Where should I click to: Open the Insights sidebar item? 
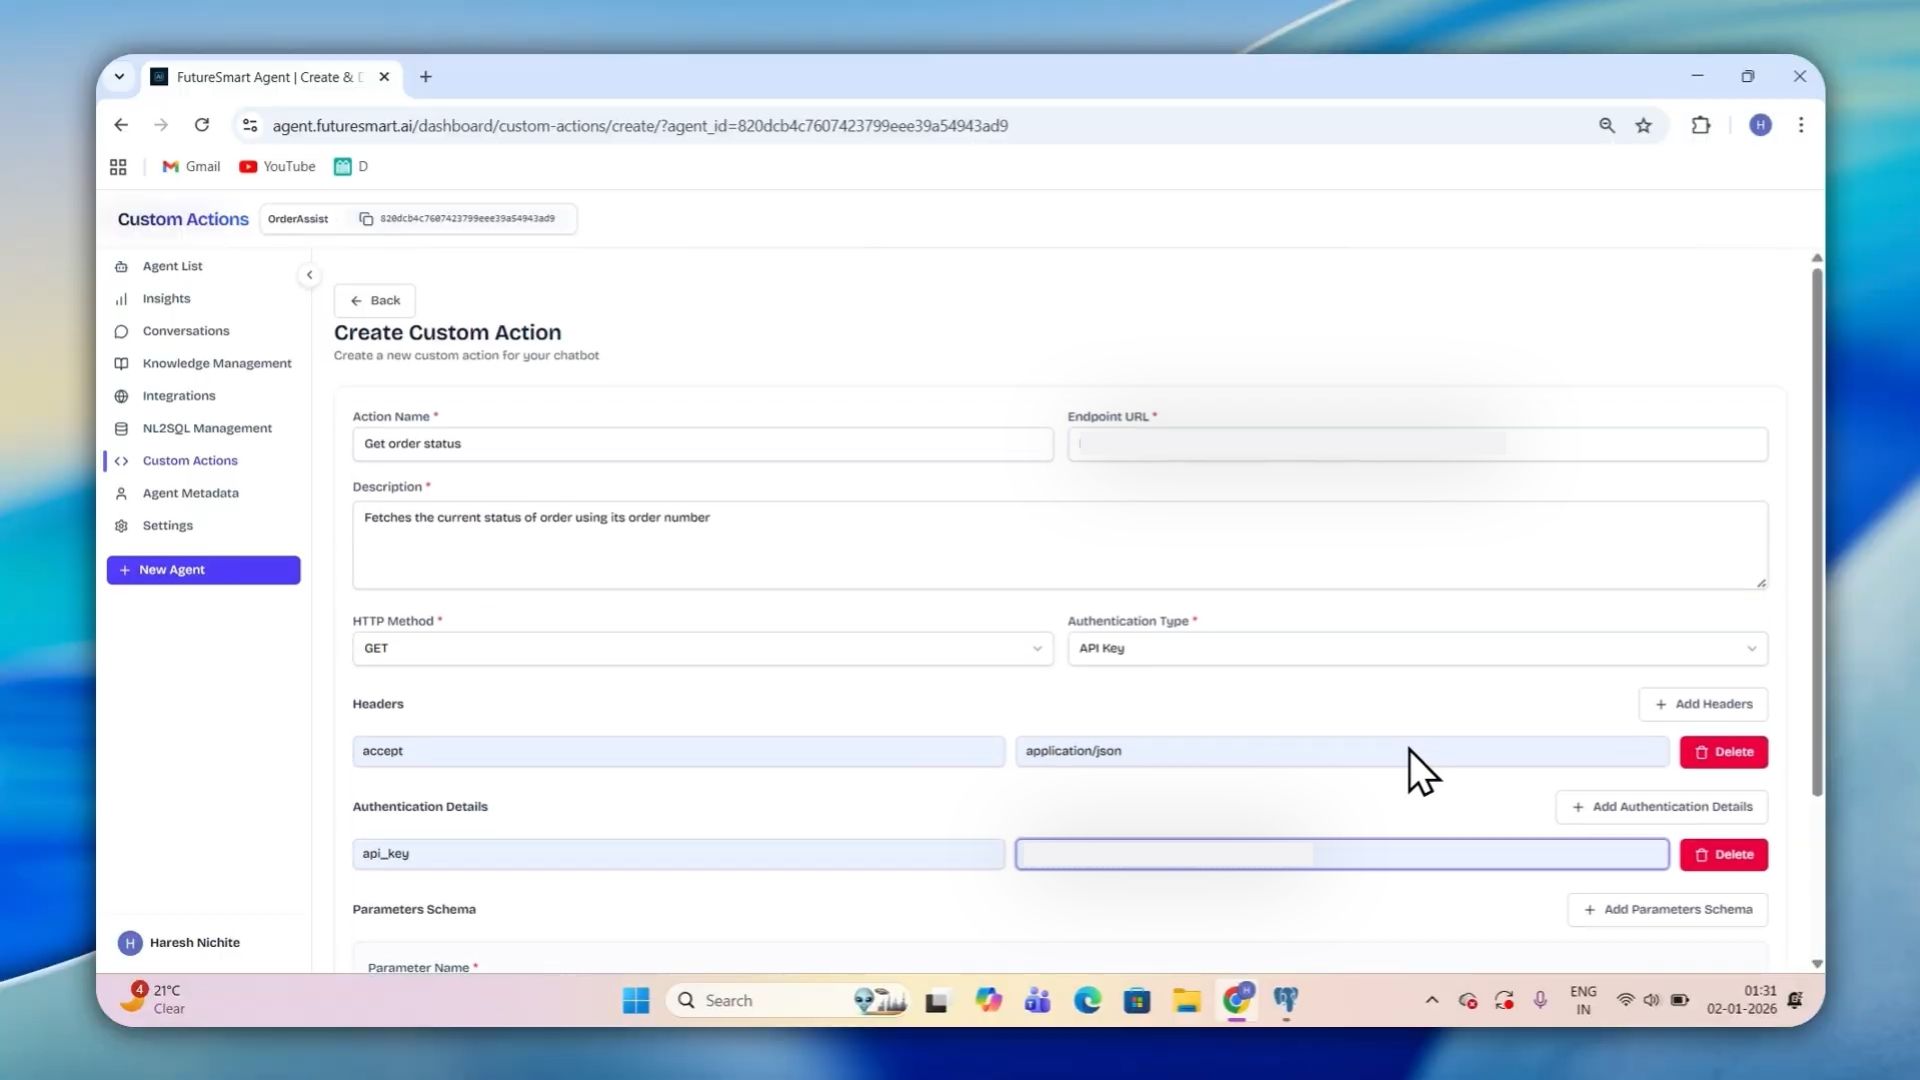click(x=166, y=298)
